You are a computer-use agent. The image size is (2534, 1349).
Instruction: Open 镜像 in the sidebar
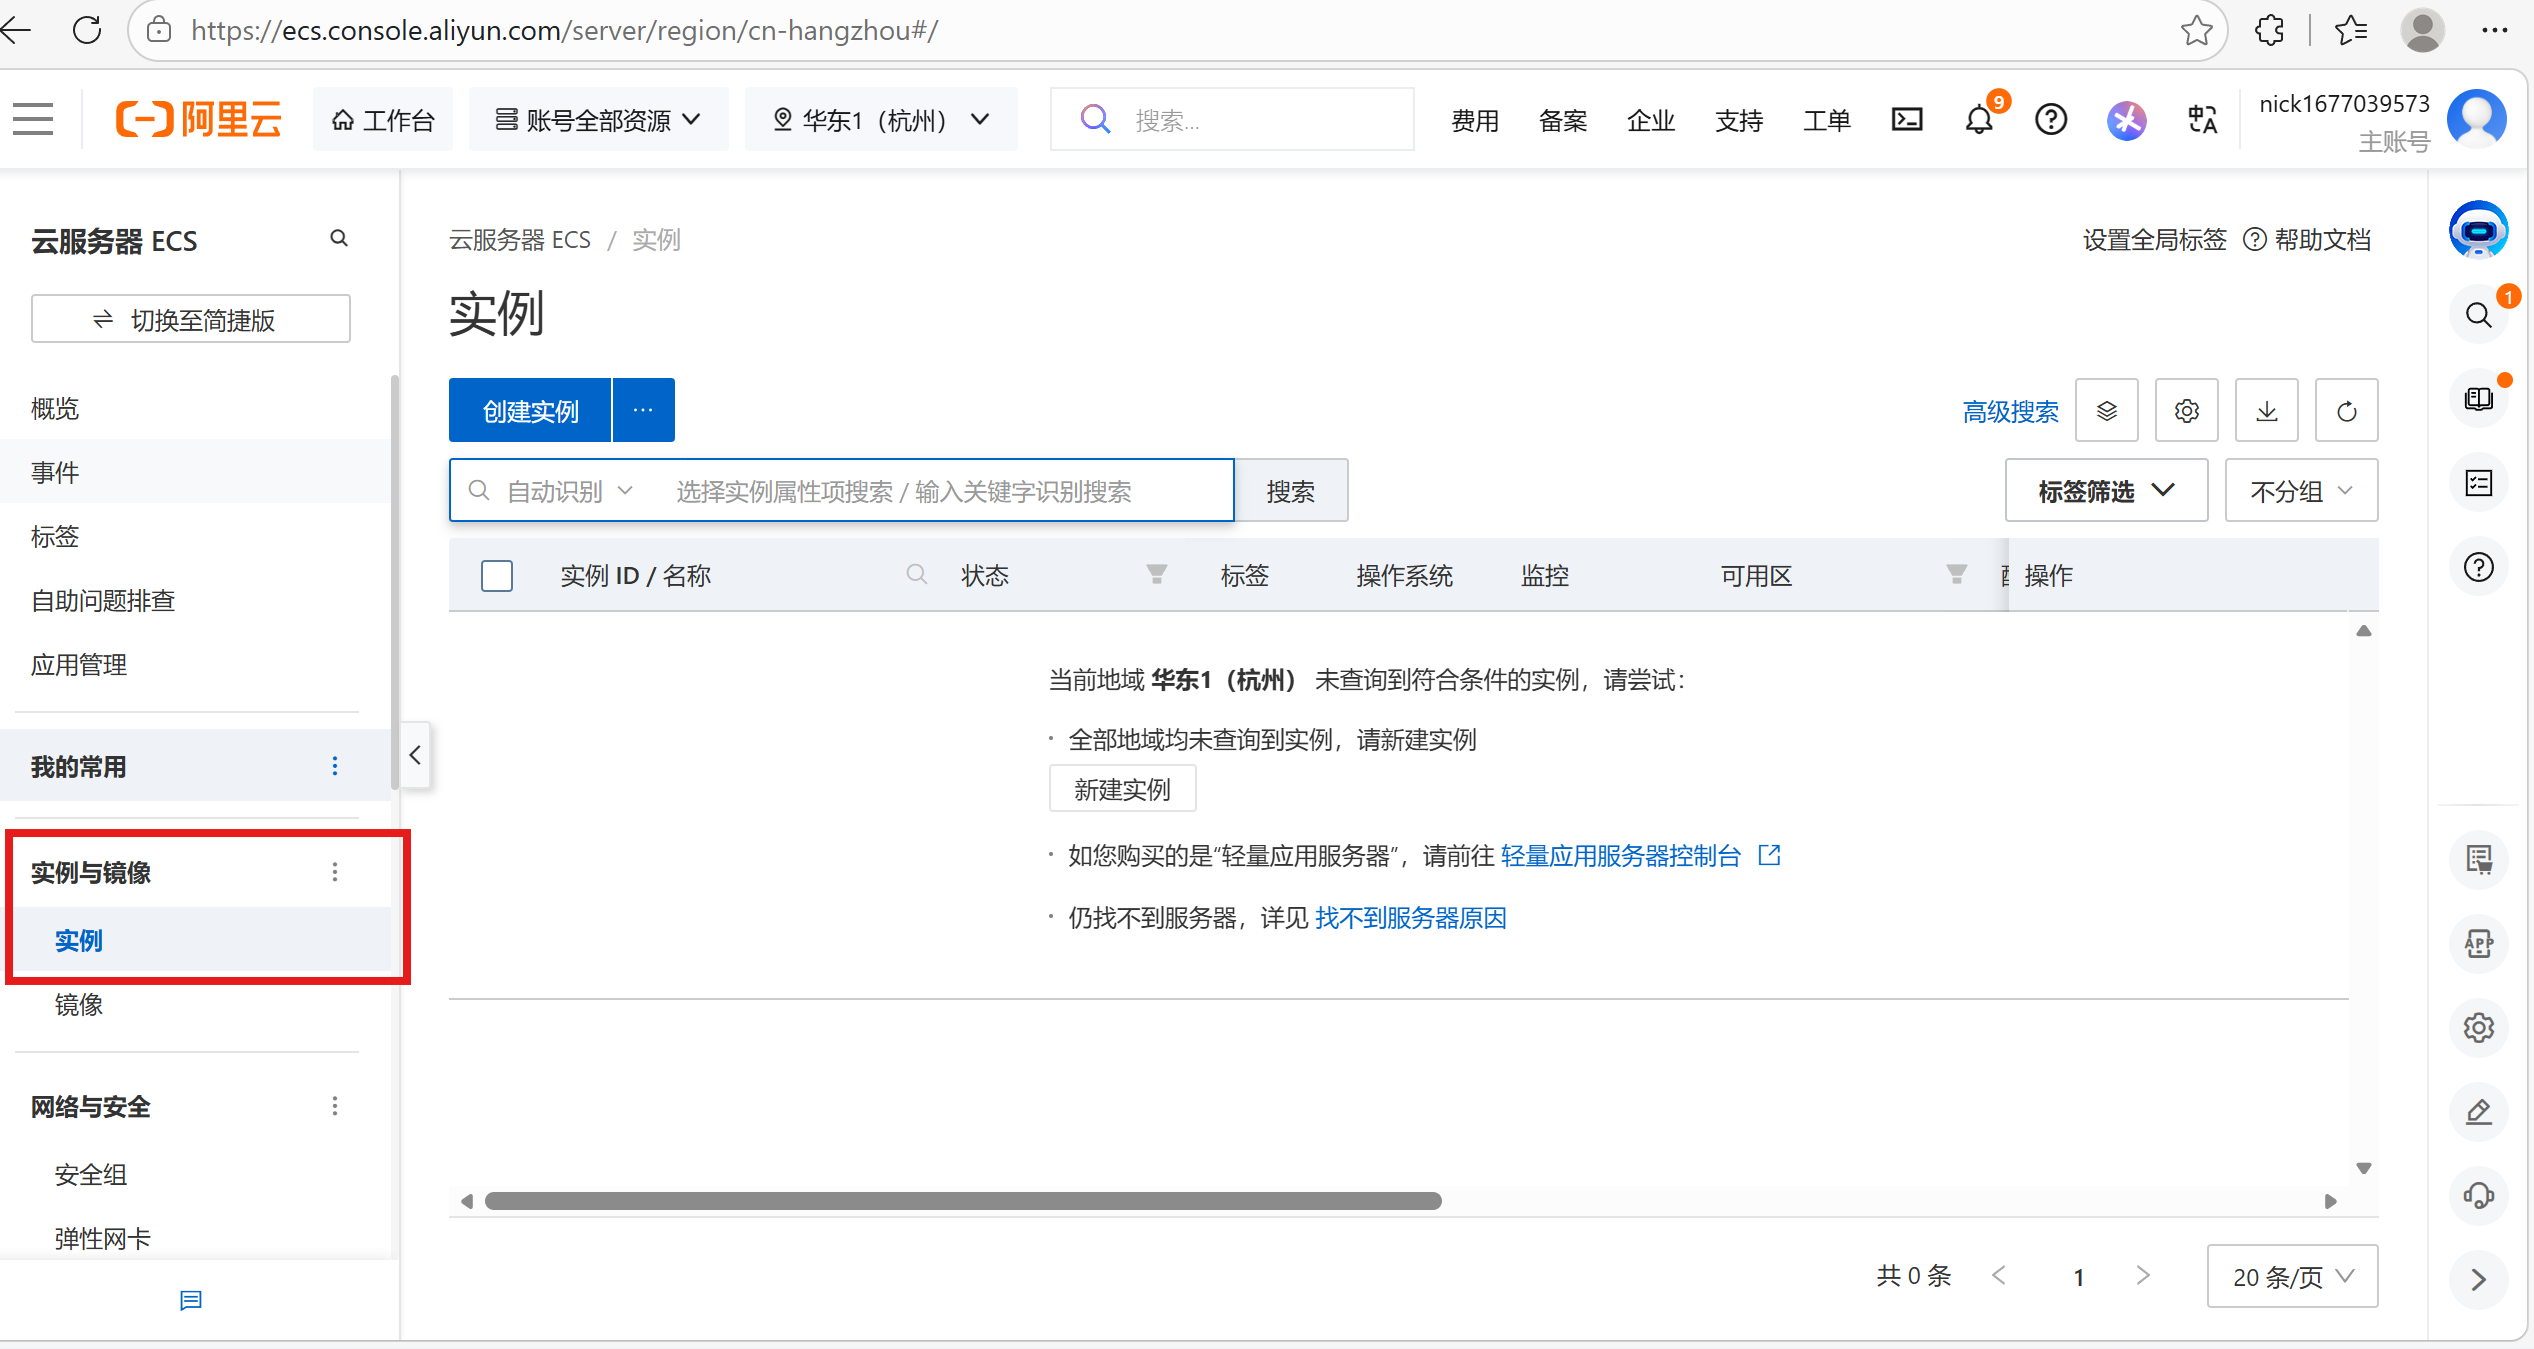point(79,1005)
